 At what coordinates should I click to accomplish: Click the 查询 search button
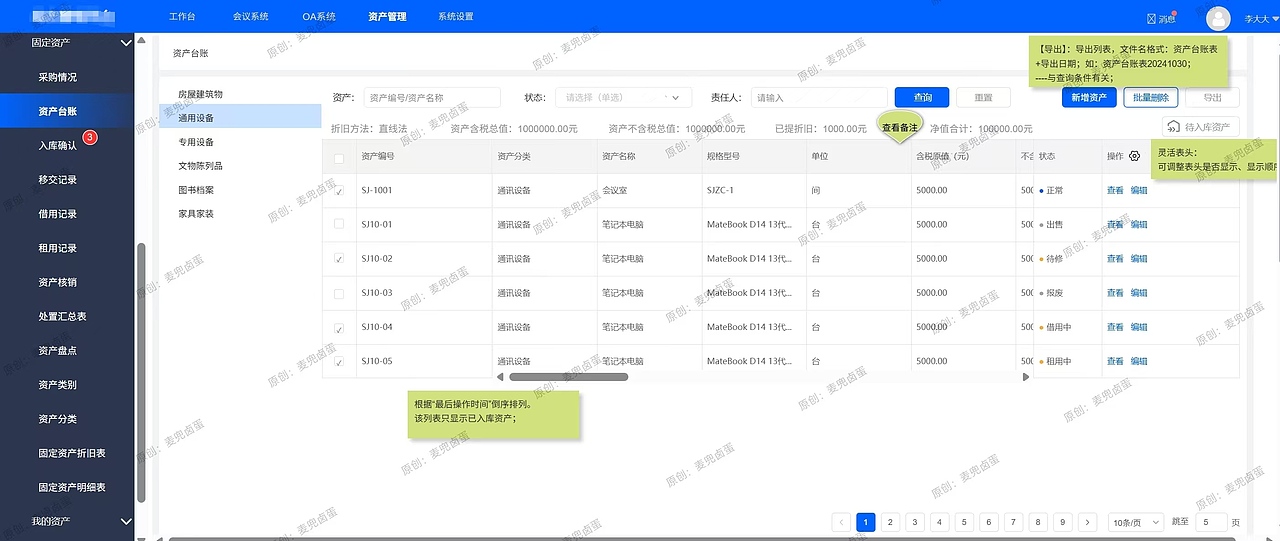click(922, 97)
